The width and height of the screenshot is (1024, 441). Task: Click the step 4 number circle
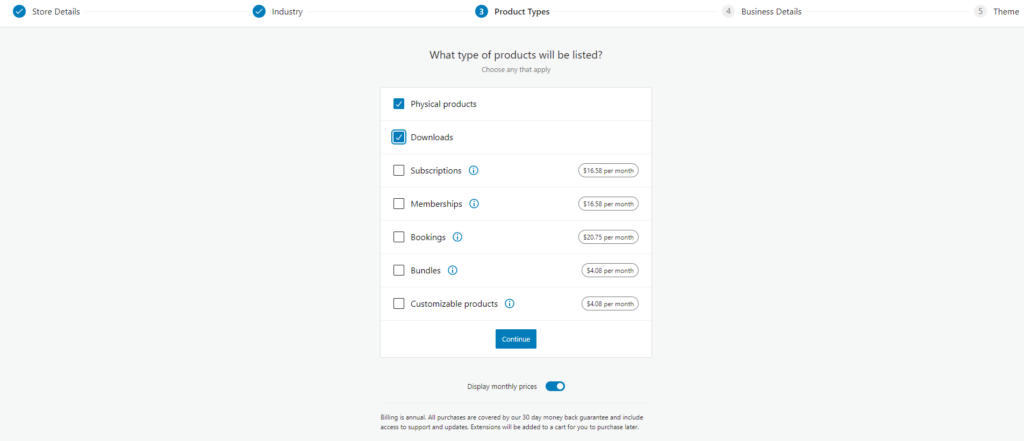point(728,11)
